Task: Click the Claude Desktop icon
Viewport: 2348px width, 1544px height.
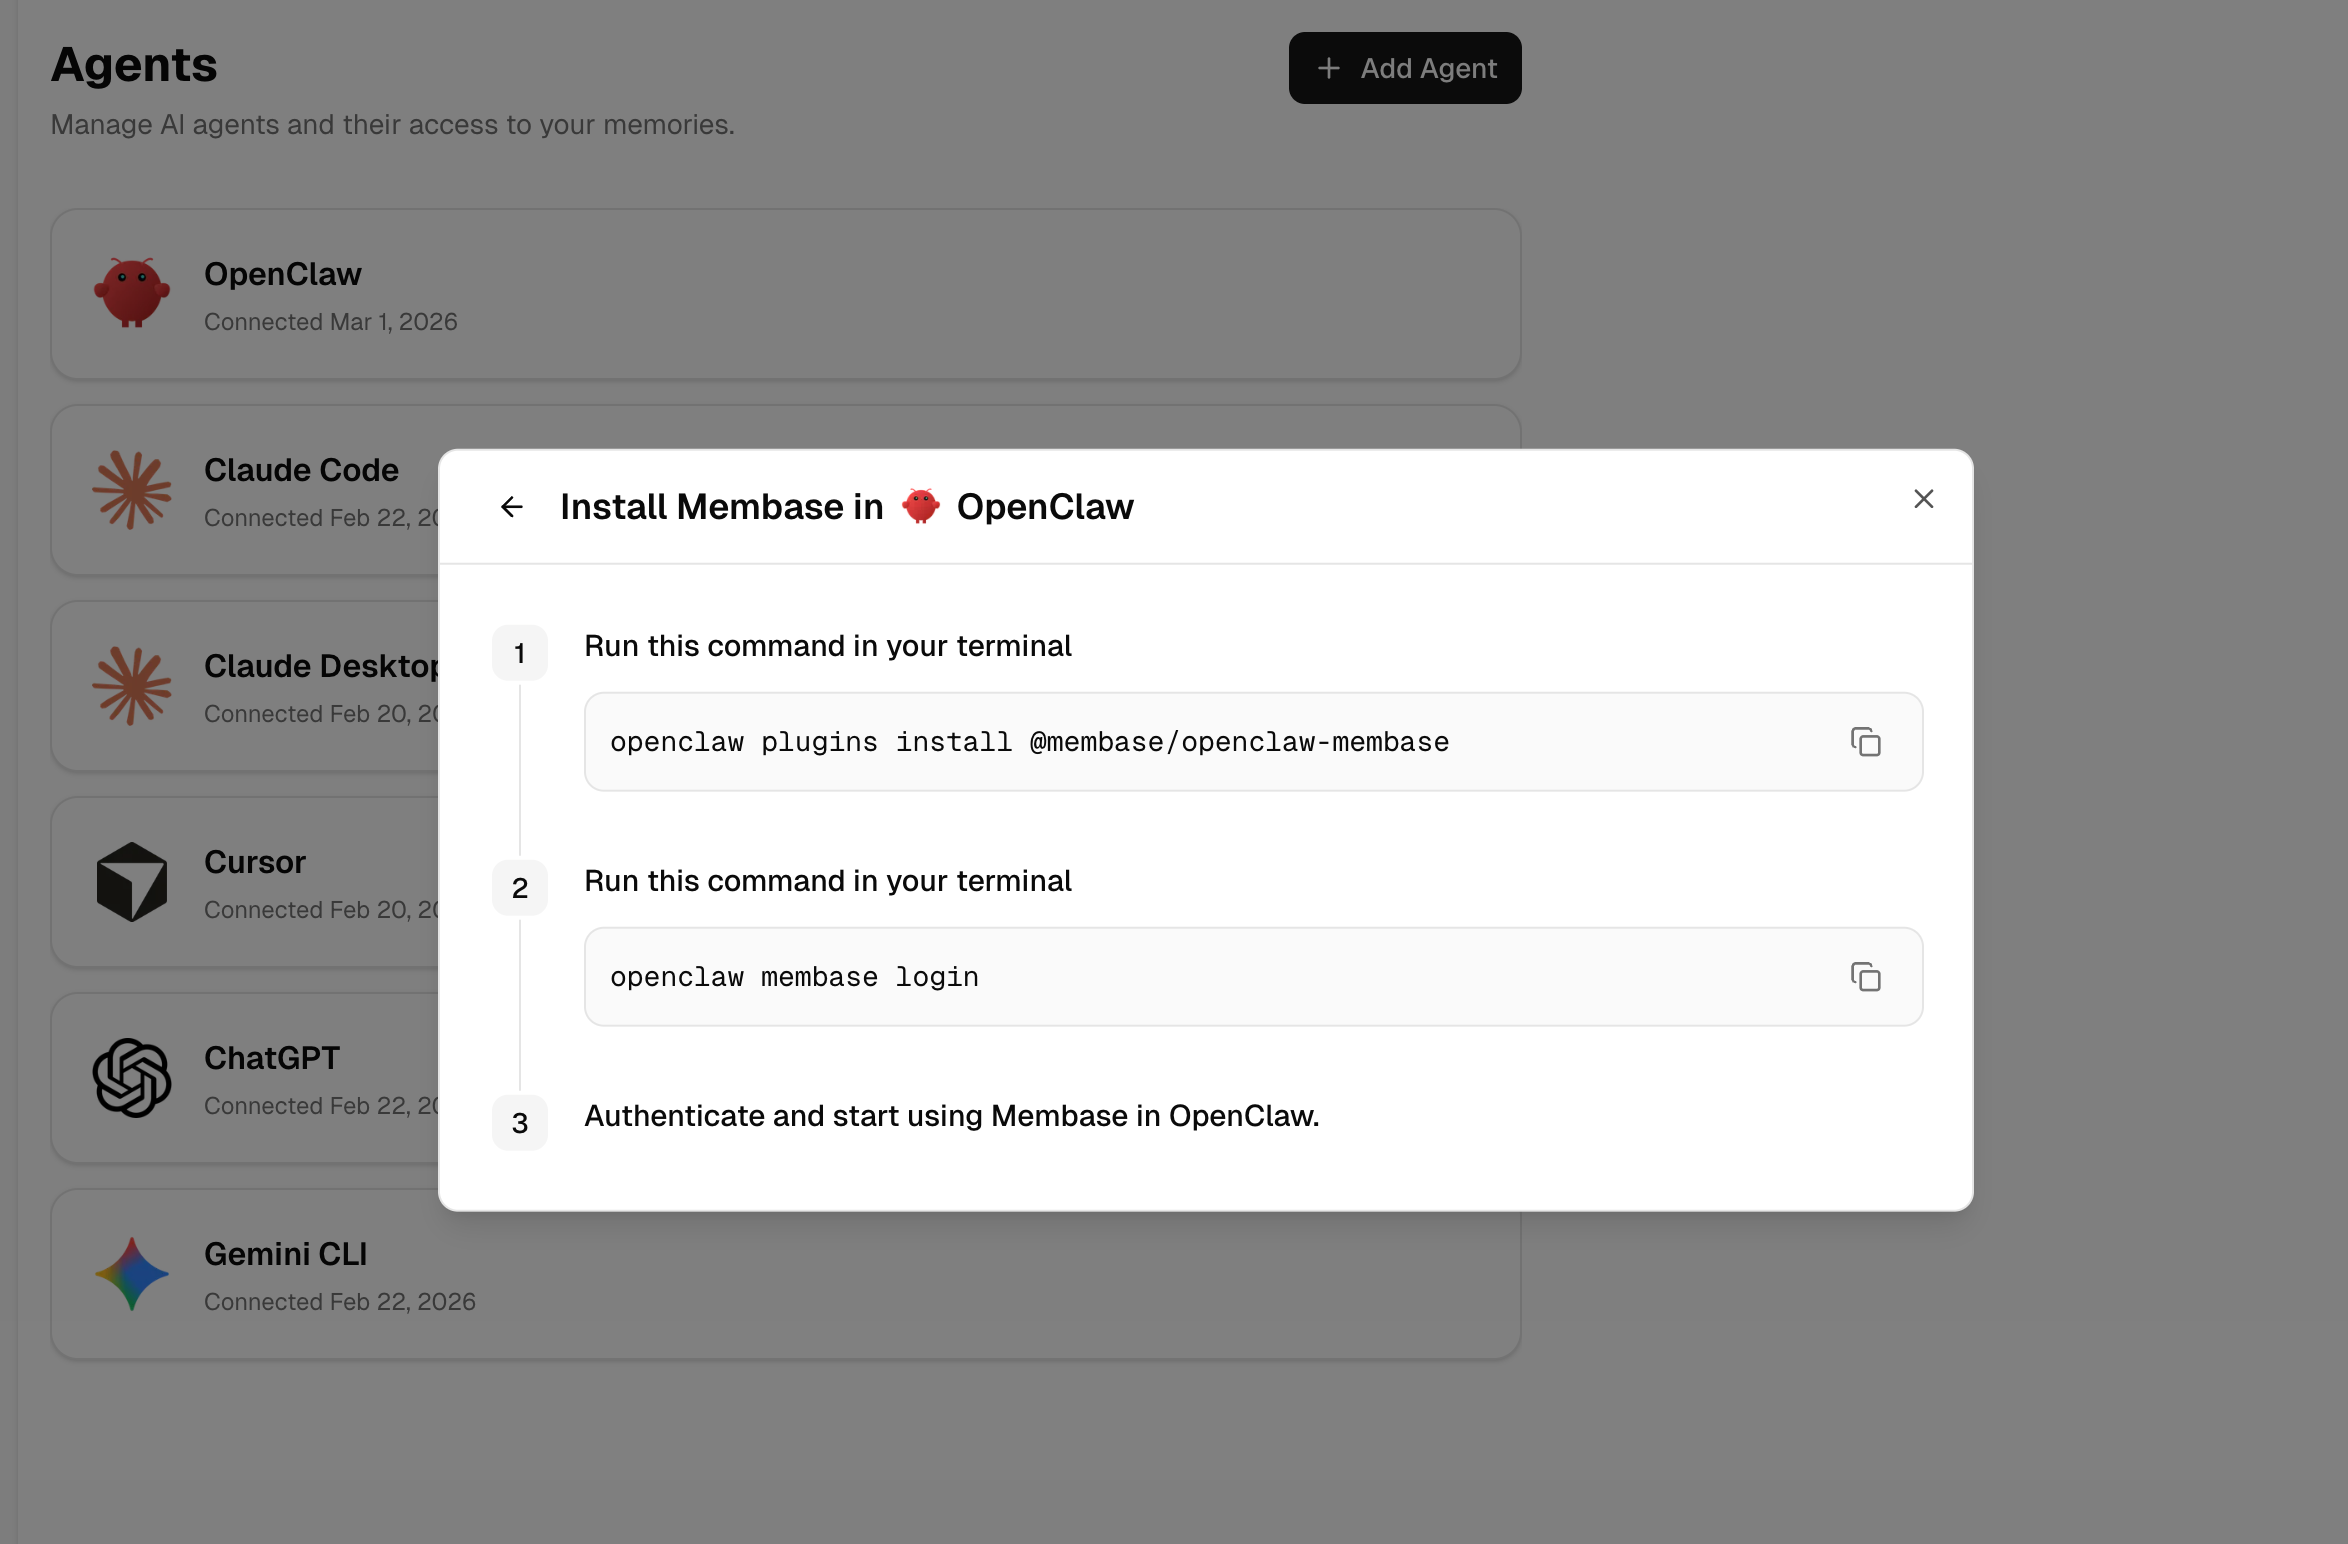Action: pyautogui.click(x=131, y=685)
